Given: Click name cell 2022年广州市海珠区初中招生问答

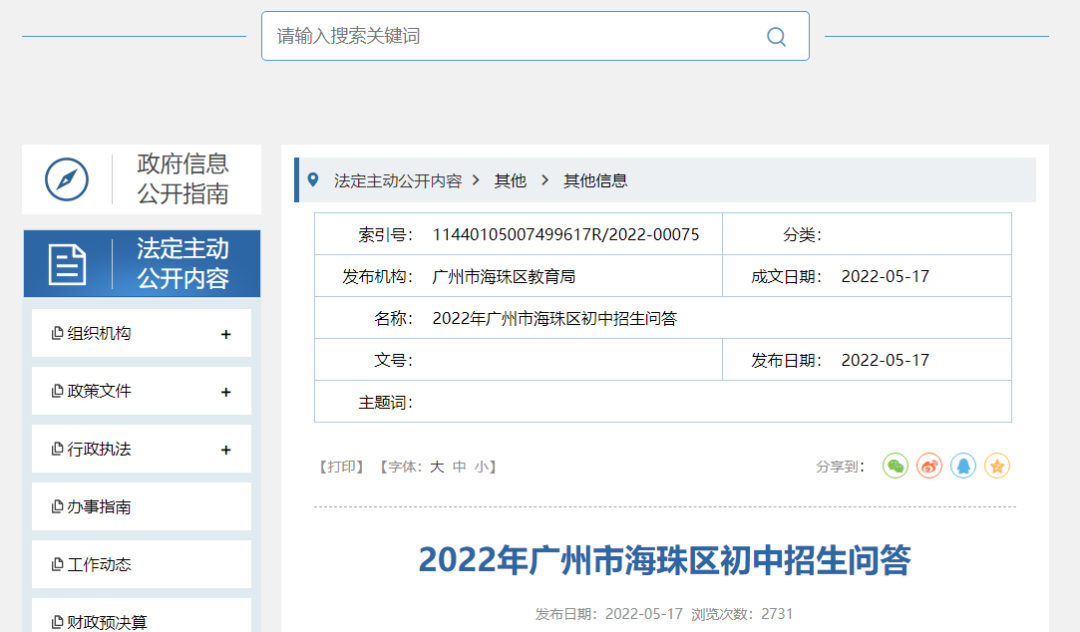Looking at the screenshot, I should tap(554, 319).
